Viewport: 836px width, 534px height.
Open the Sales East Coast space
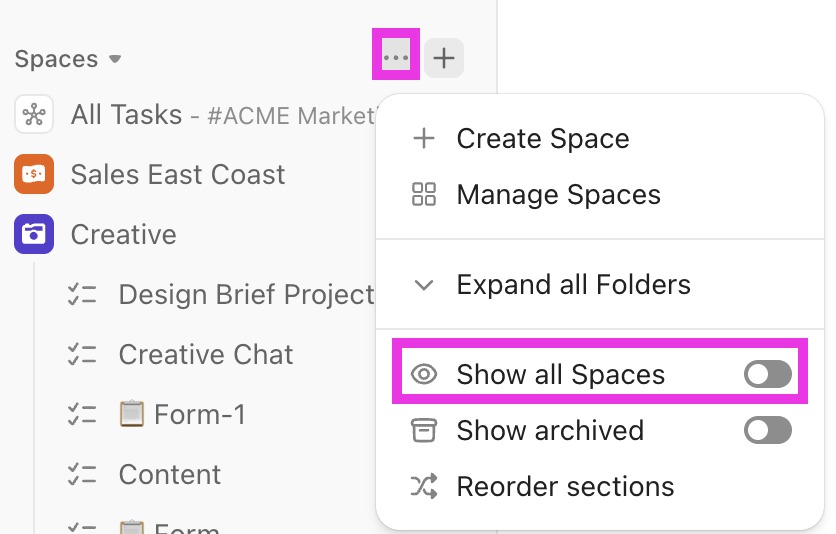[x=178, y=175]
